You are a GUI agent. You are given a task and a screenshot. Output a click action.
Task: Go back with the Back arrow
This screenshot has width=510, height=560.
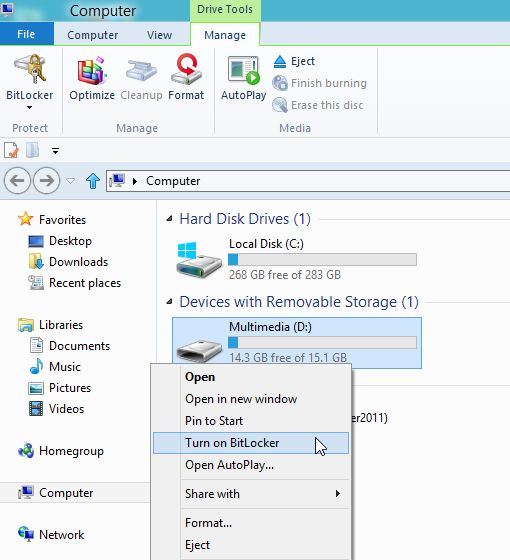[17, 181]
